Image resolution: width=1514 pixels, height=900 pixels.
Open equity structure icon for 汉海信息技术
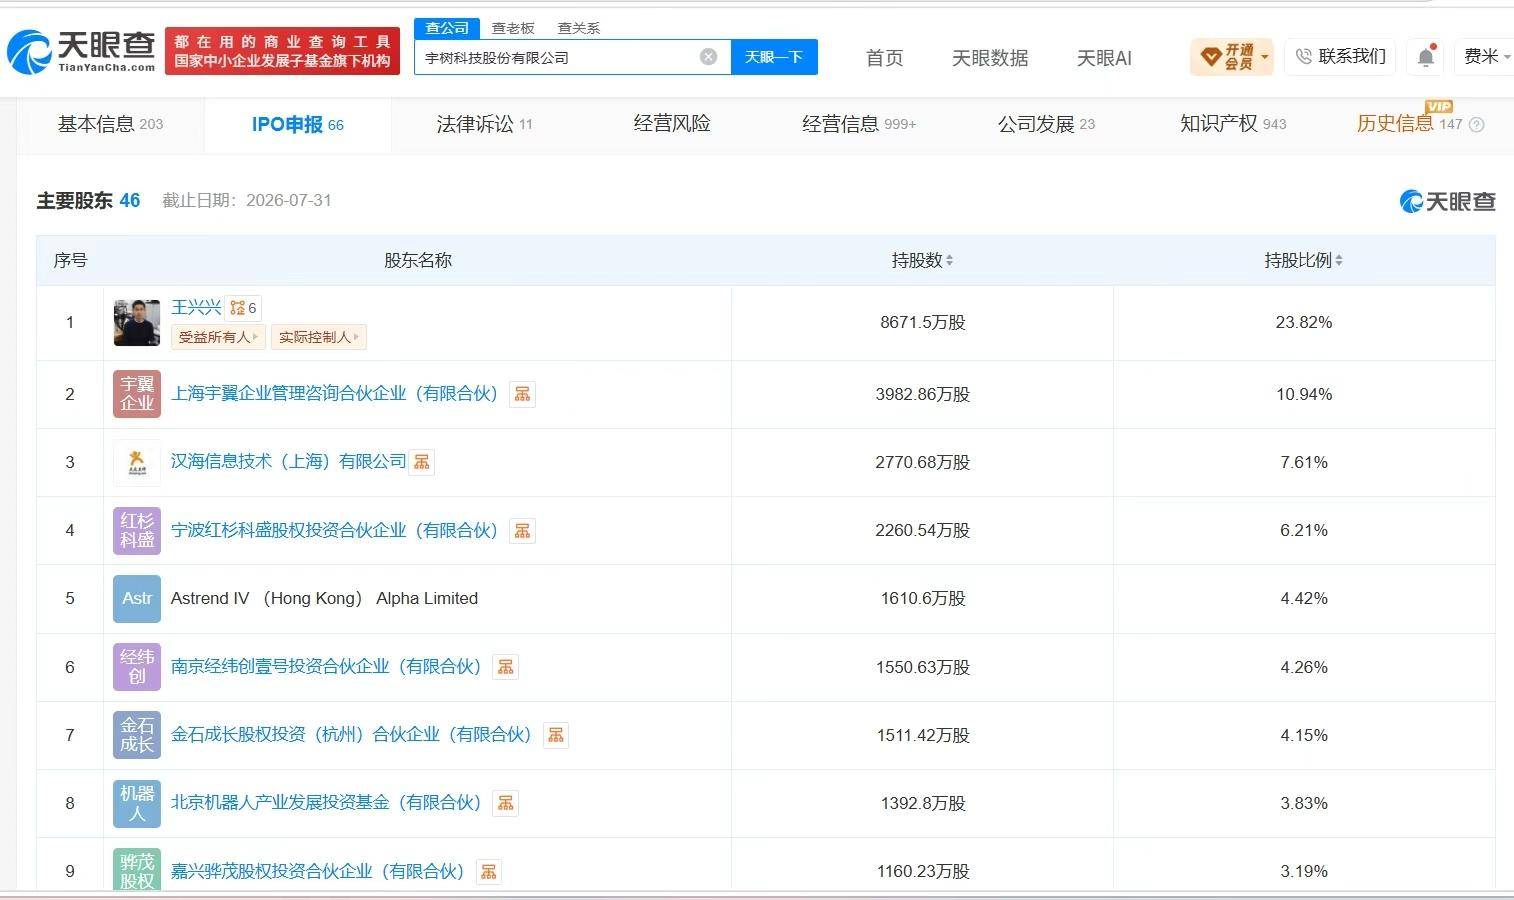(x=422, y=462)
